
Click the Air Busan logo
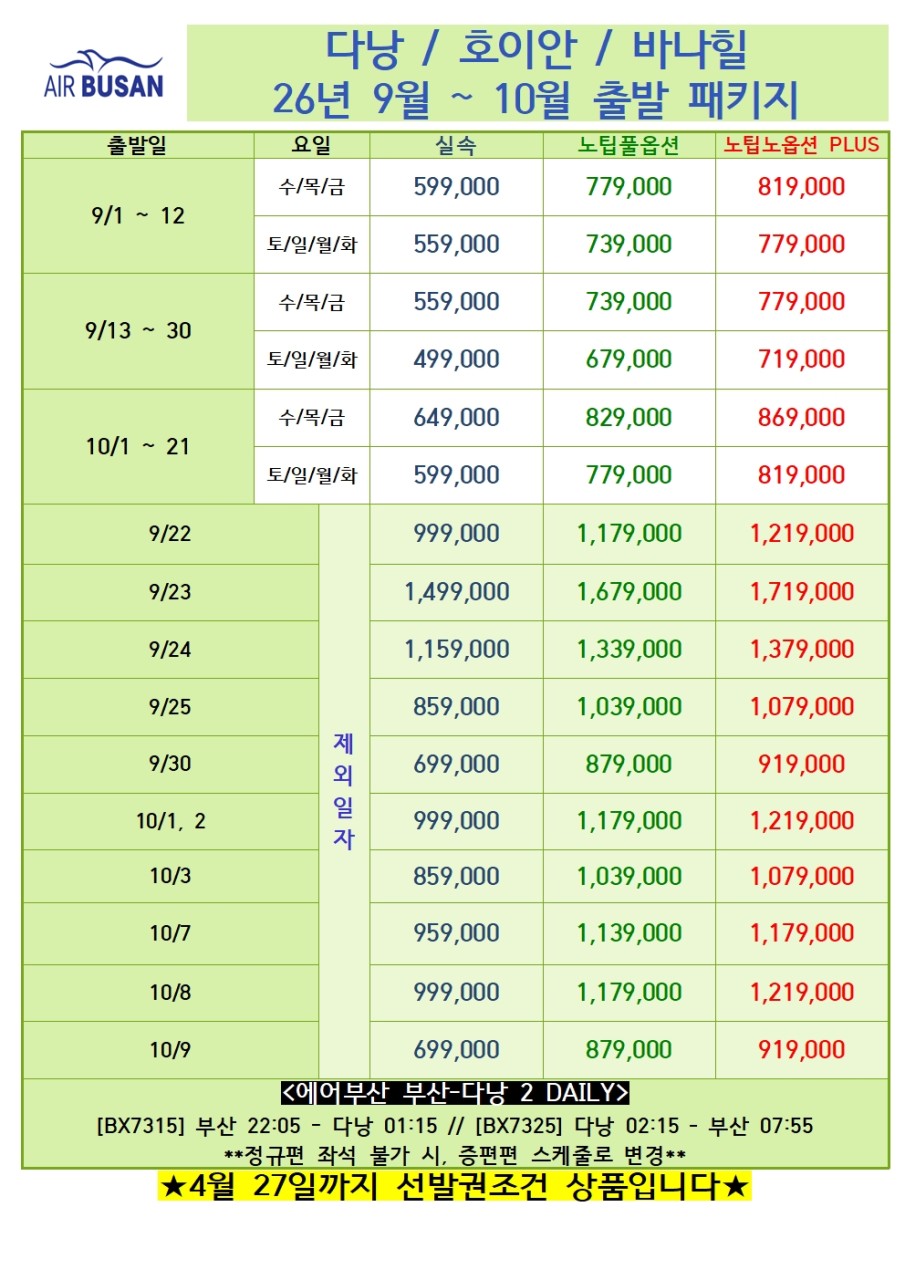103,75
